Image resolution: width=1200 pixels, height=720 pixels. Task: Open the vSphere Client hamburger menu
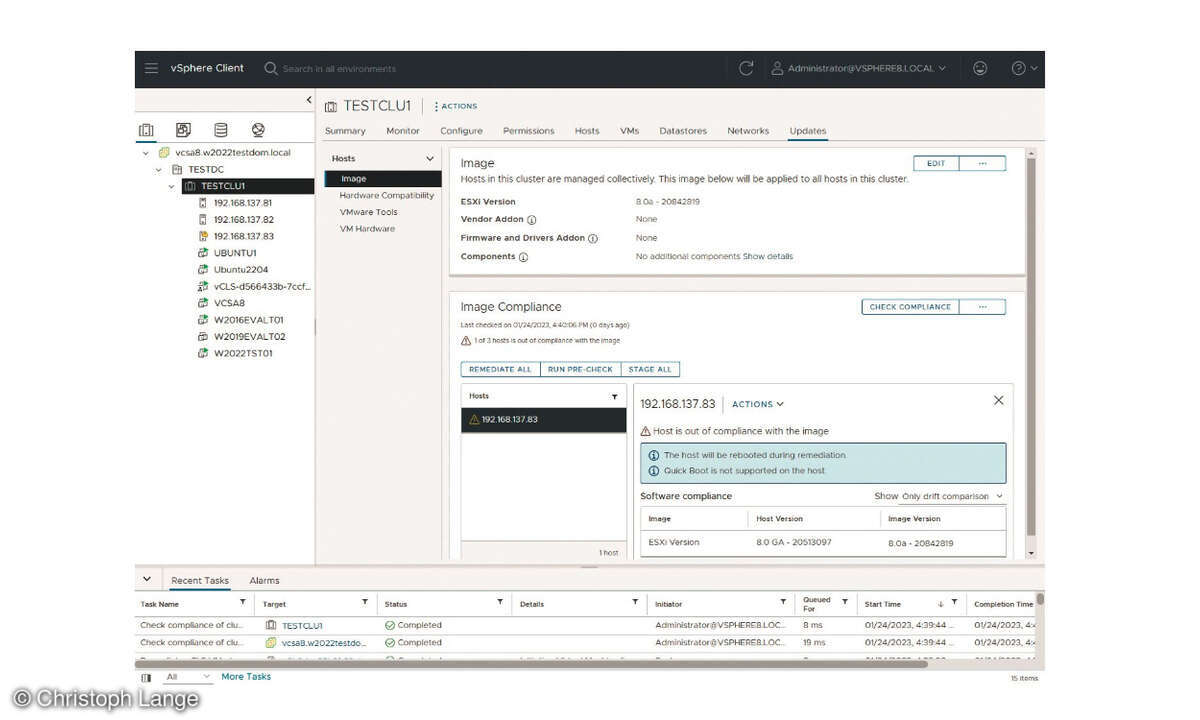(x=151, y=68)
